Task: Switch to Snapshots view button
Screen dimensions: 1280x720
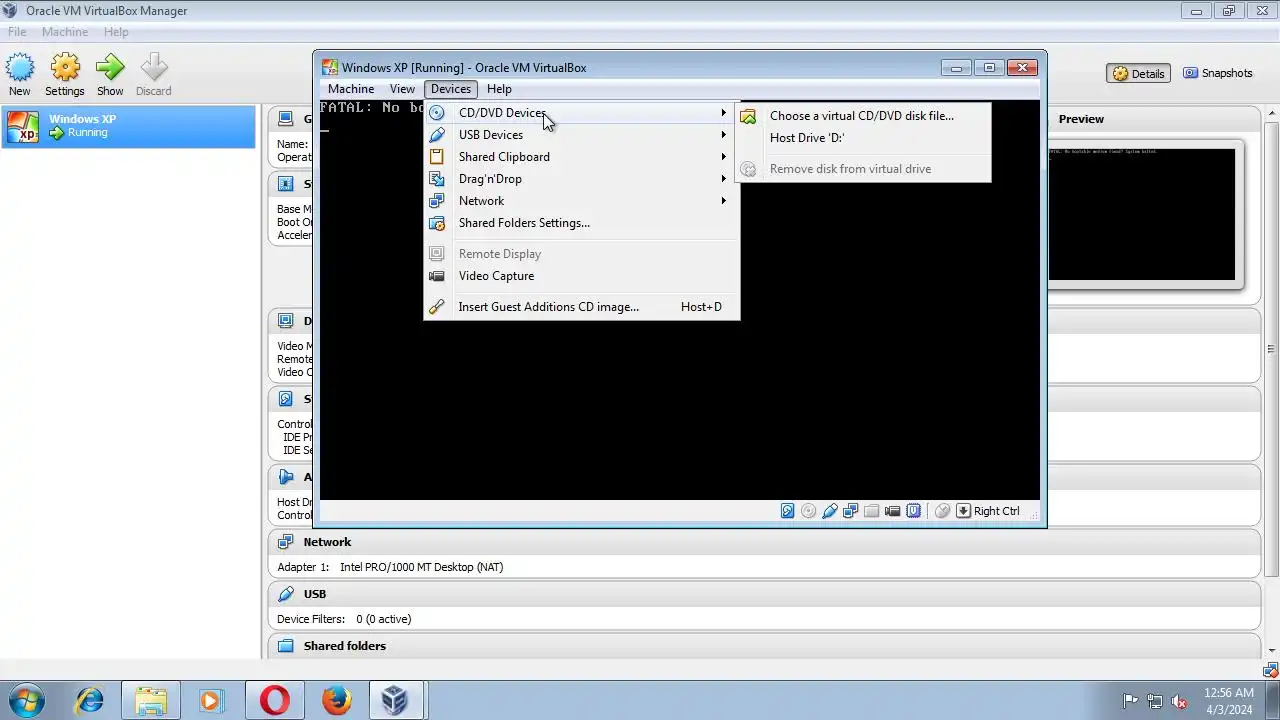Action: tap(1218, 73)
